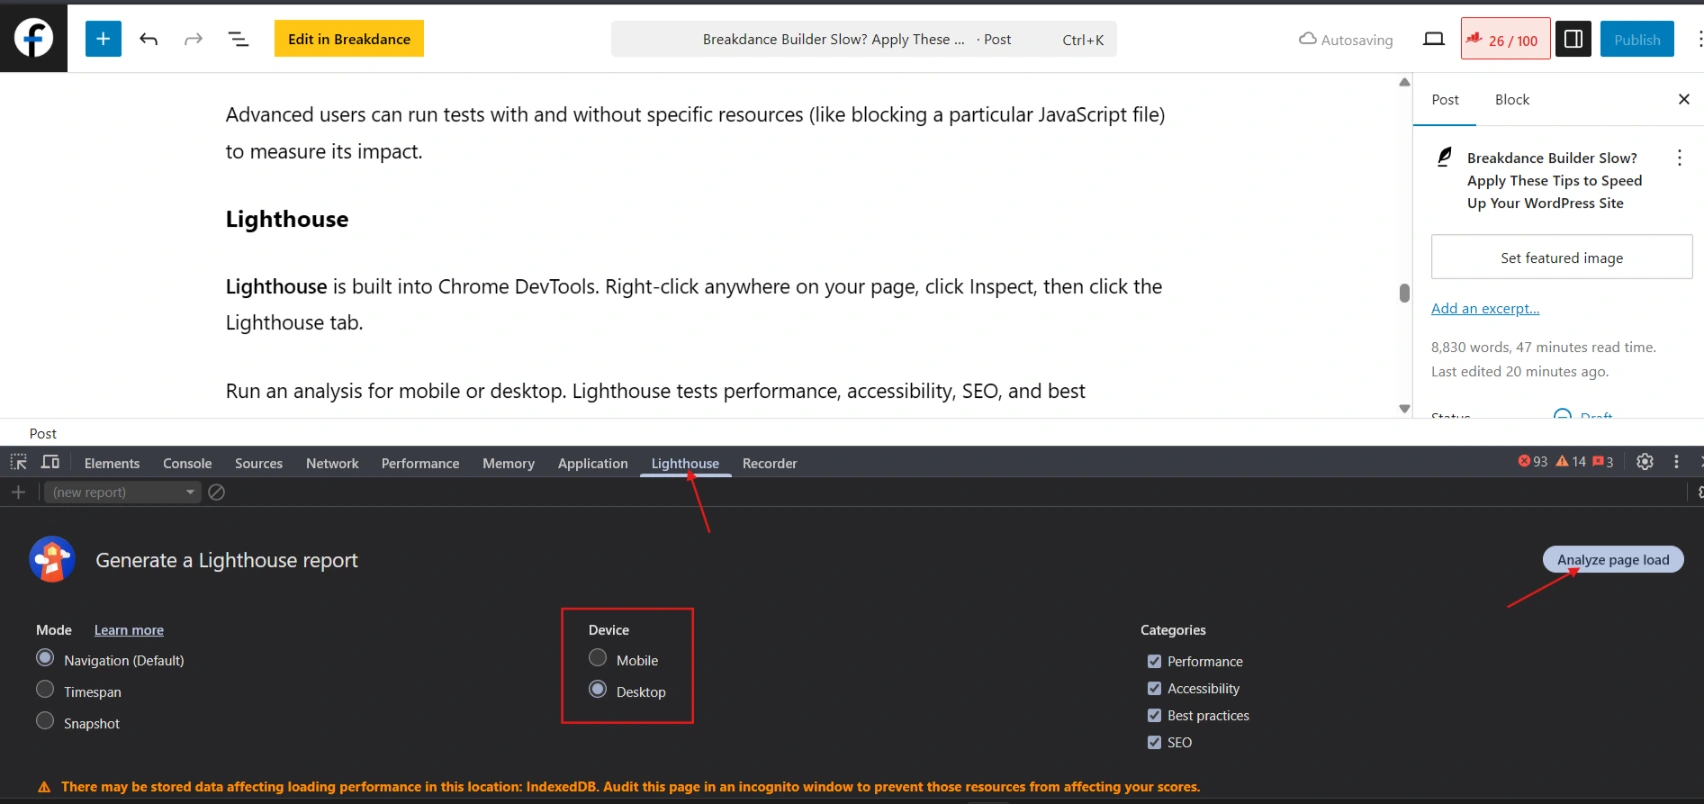Viewport: 1704px width, 804px height.
Task: Uncheck the Performance category
Action: [1155, 661]
